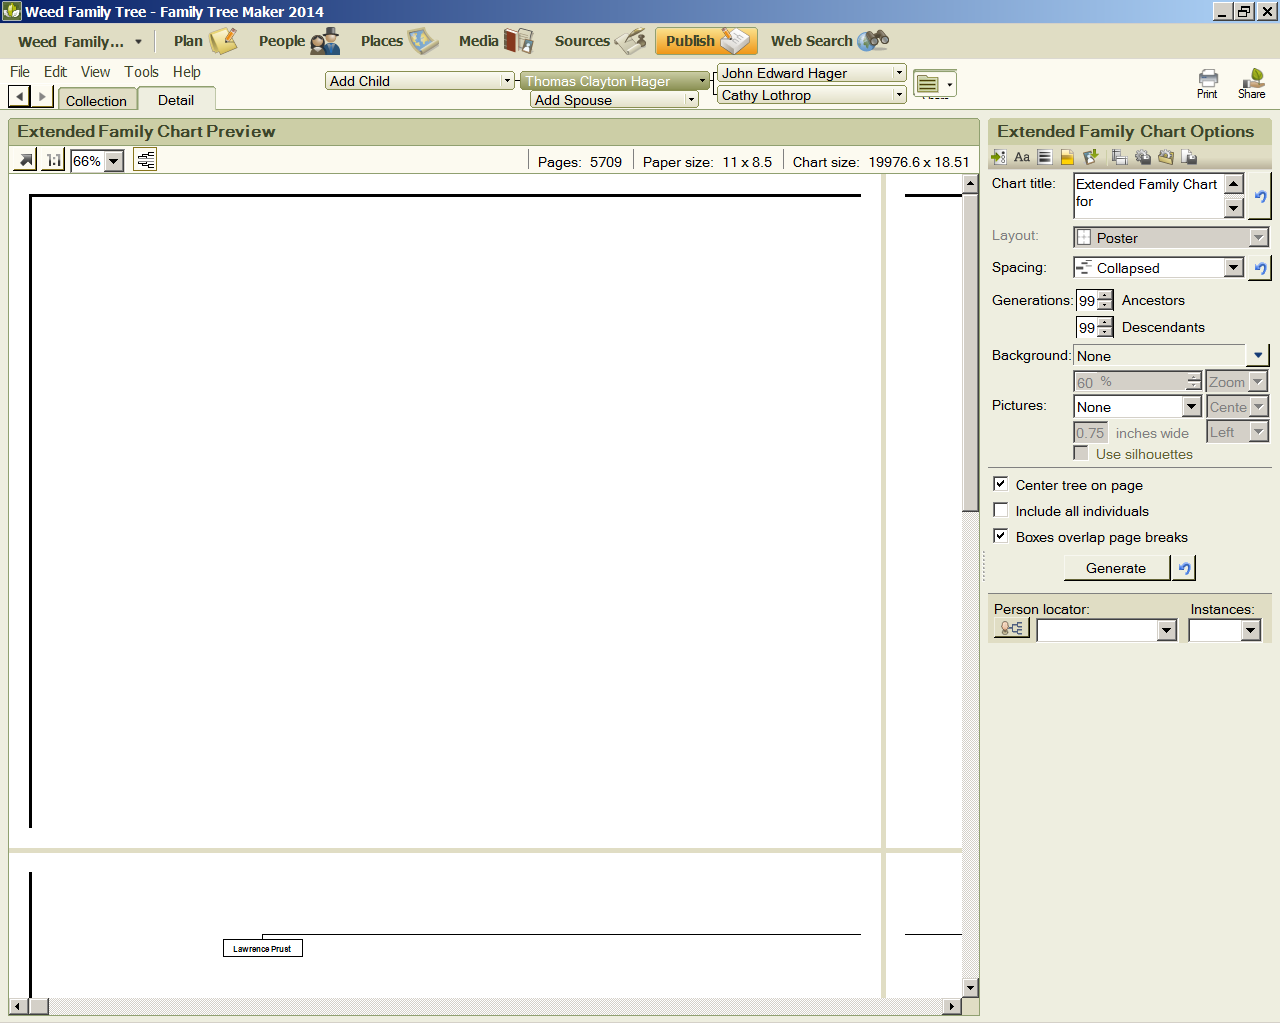
Task: Click the 1:1 actual size icon
Action: coord(53,160)
